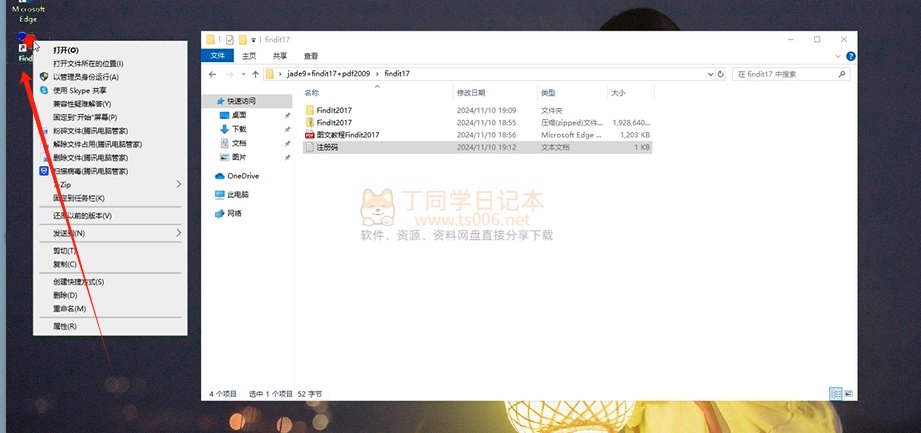This screenshot has width=921, height=433.
Task: Switch to details view layout icon
Action: pyautogui.click(x=835, y=394)
